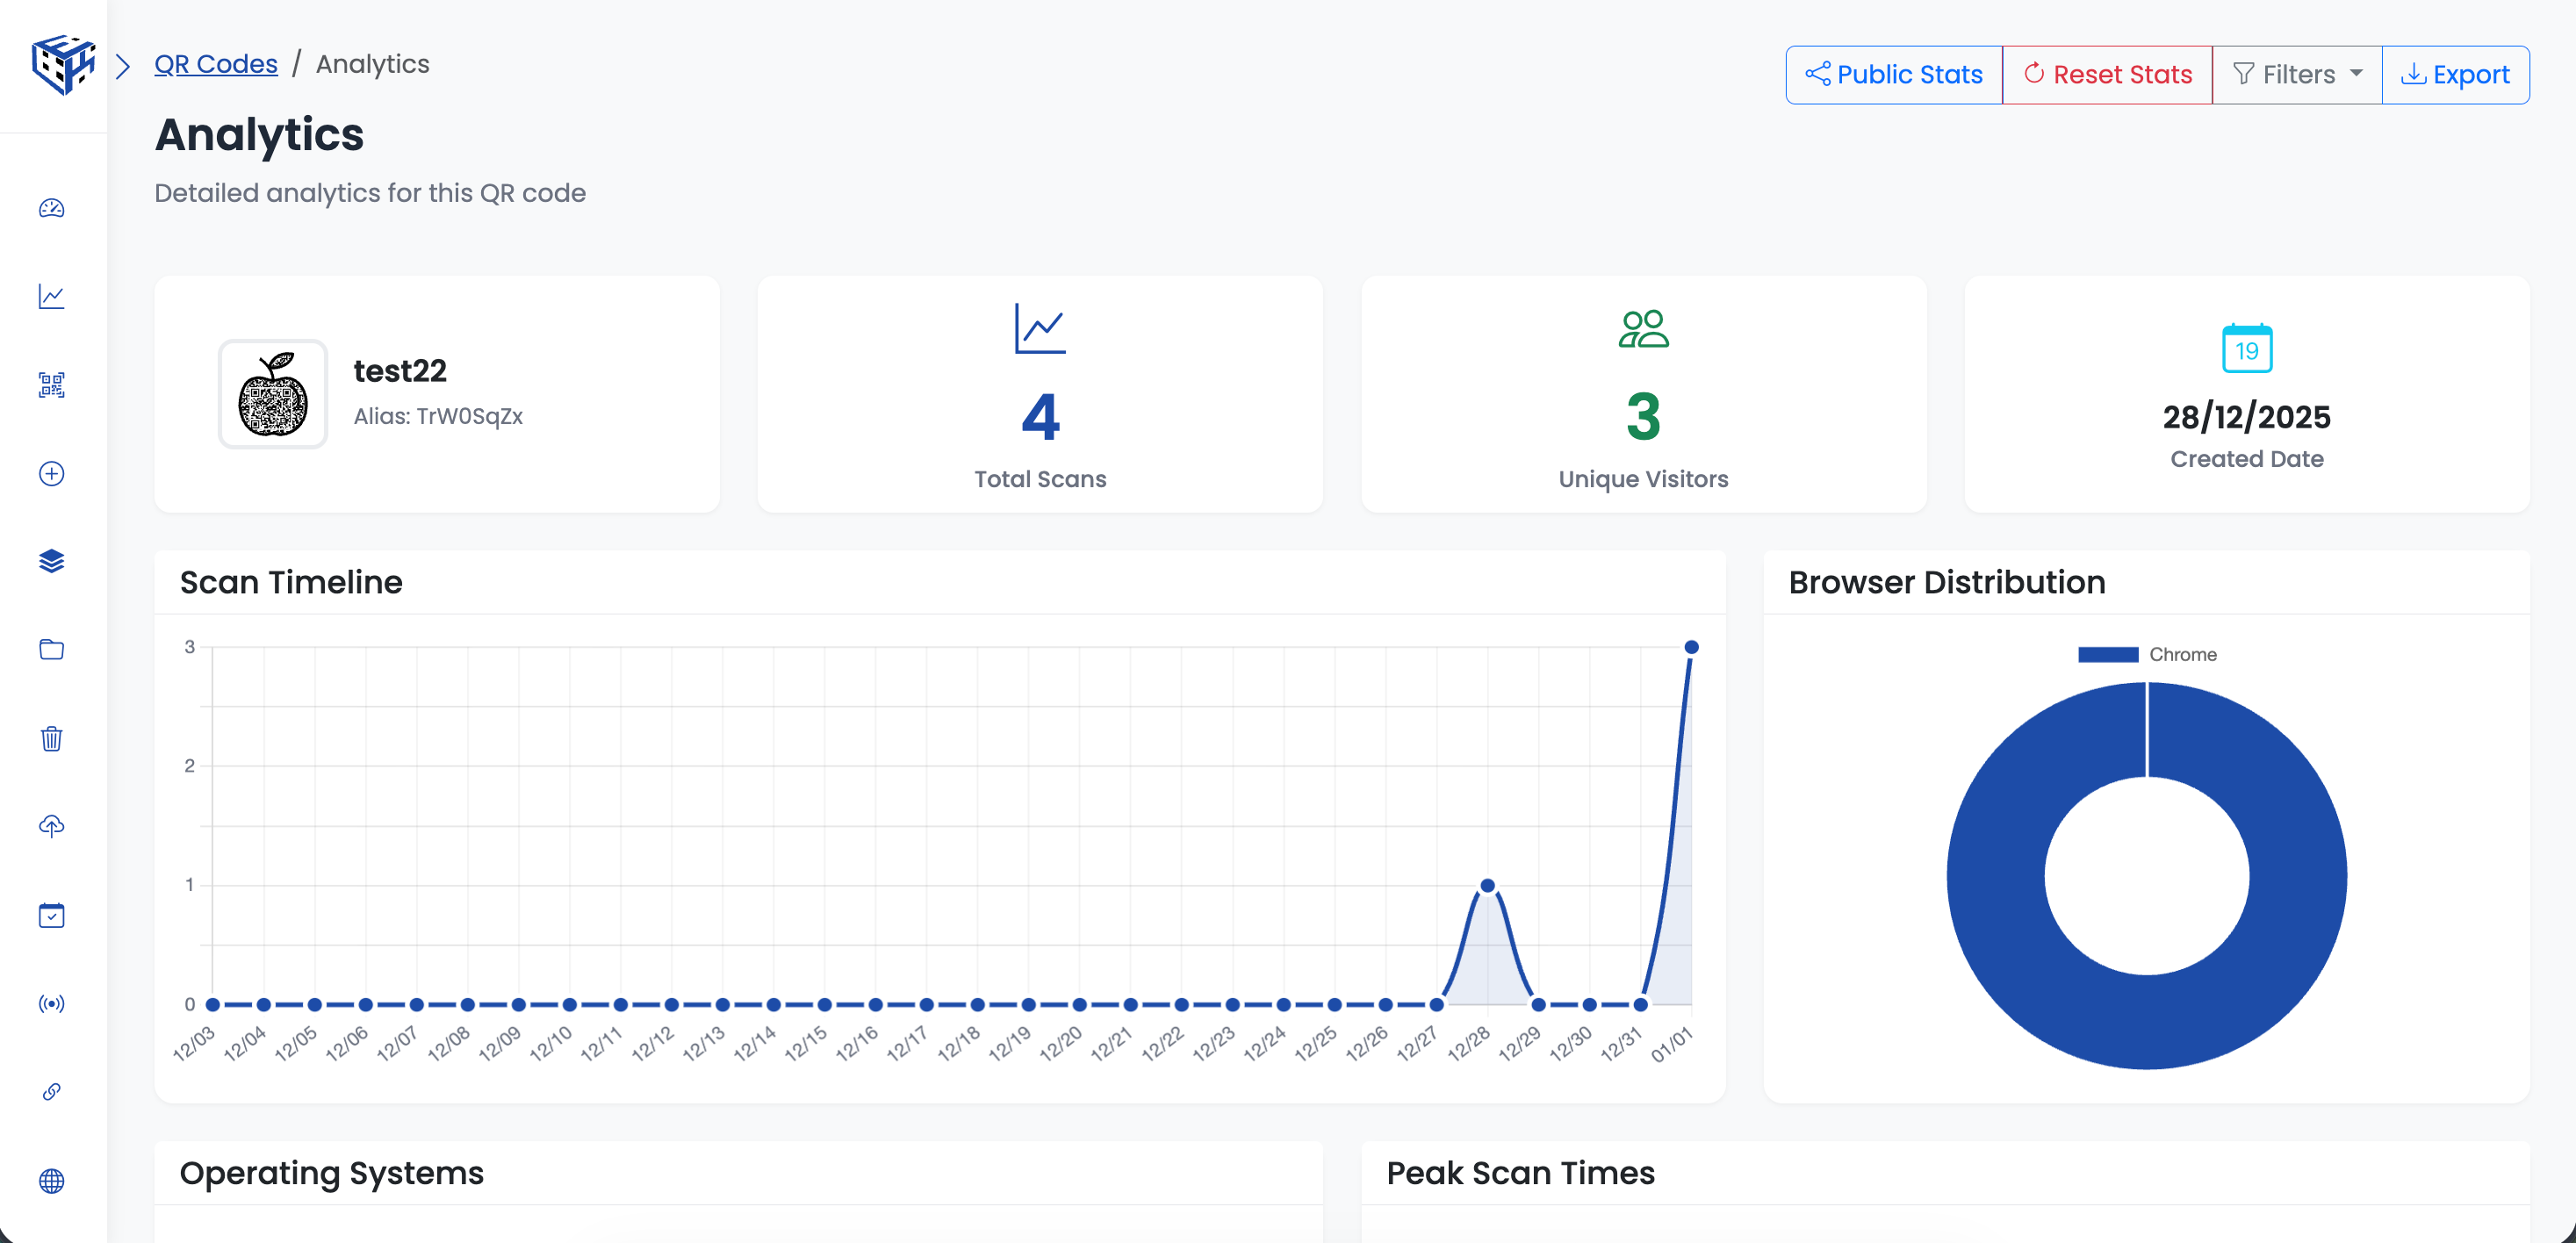
Task: Open the Filters dropdown
Action: point(2296,74)
